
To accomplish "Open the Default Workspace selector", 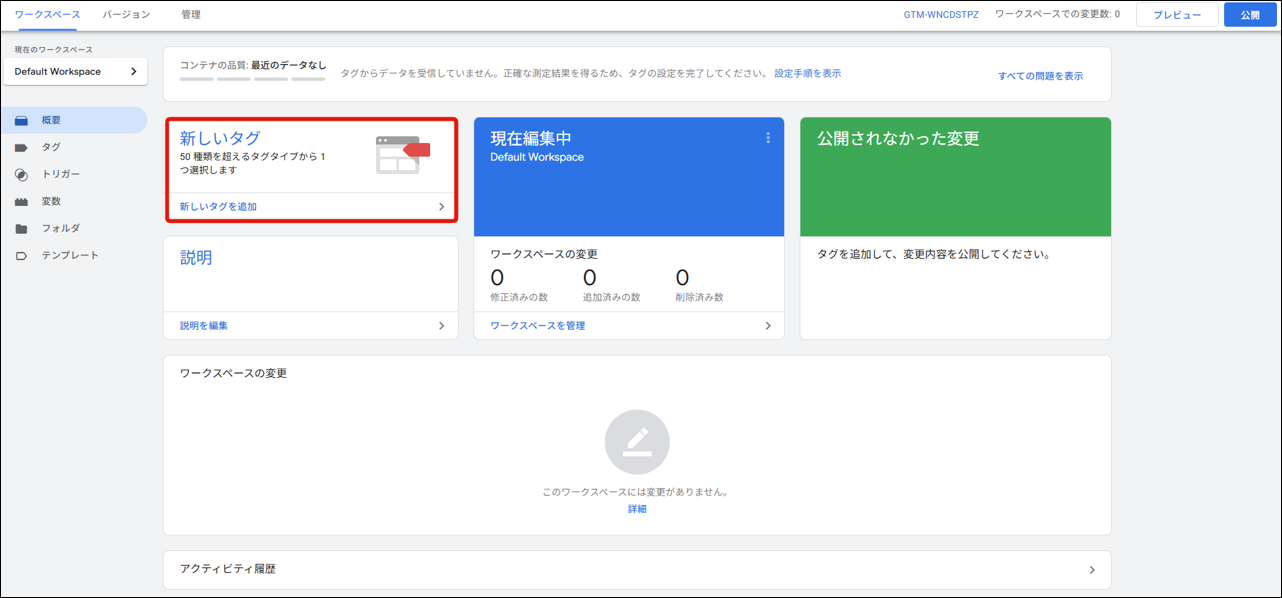I will (x=75, y=72).
